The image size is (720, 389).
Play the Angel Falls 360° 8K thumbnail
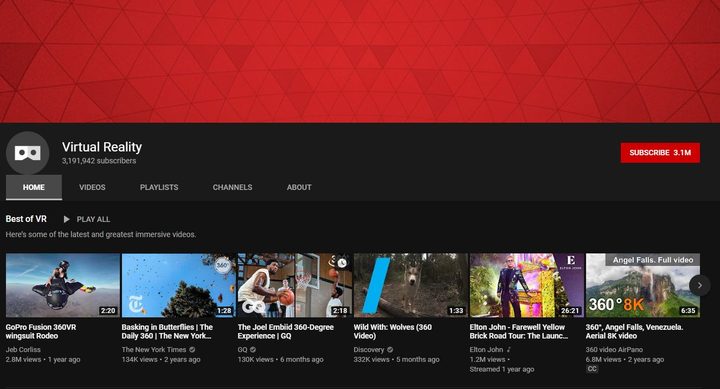pyautogui.click(x=643, y=285)
